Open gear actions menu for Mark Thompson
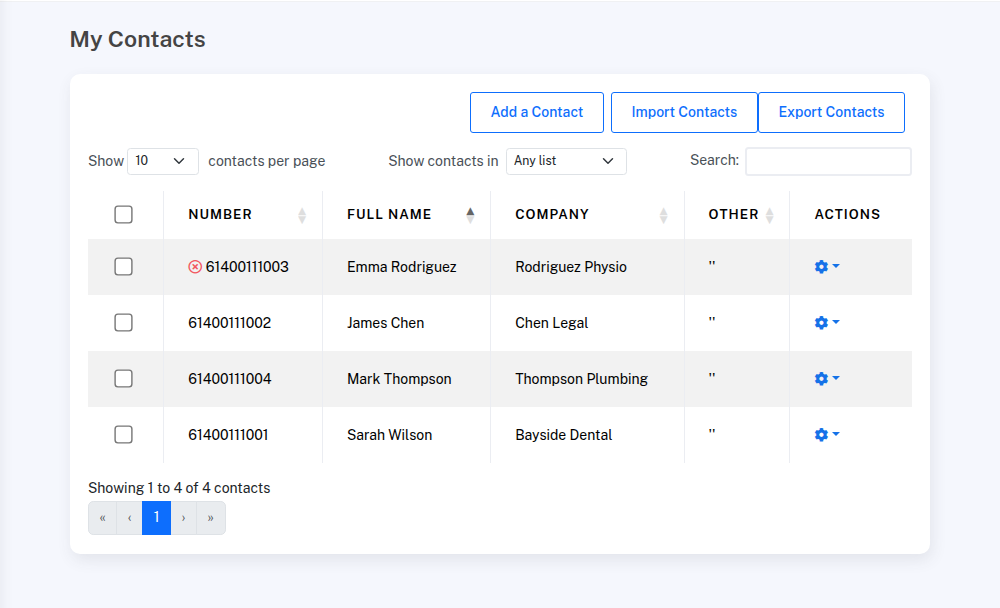Image resolution: width=1000 pixels, height=608 pixels. point(826,379)
